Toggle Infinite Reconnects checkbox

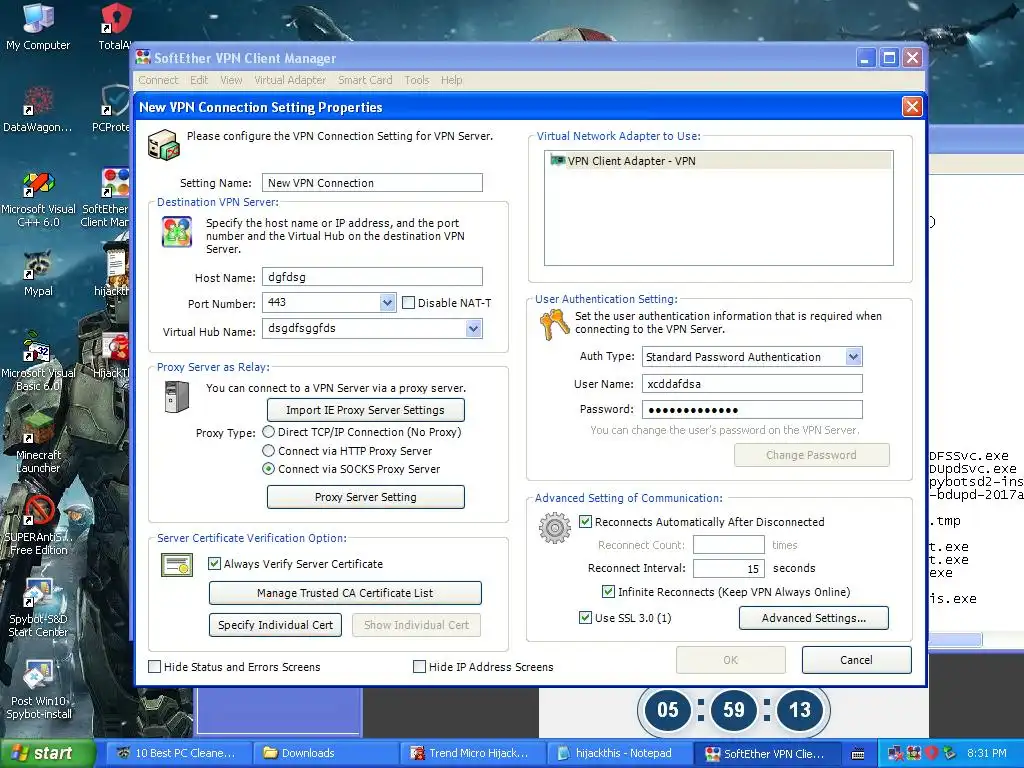[x=608, y=591]
